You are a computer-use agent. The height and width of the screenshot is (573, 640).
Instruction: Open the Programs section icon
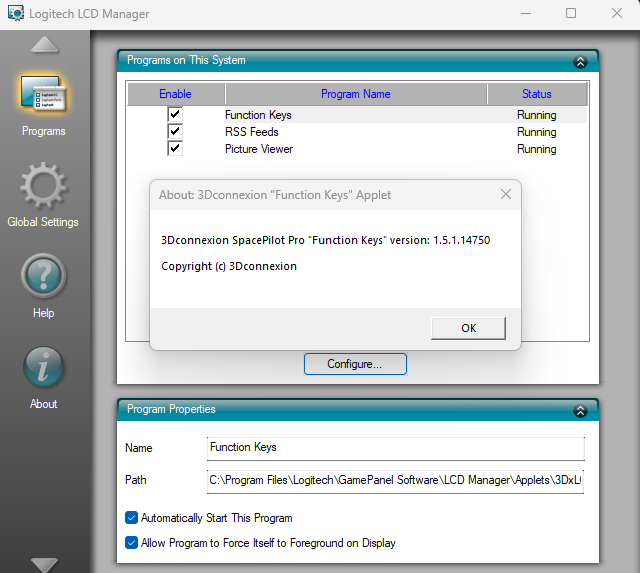pyautogui.click(x=43, y=93)
